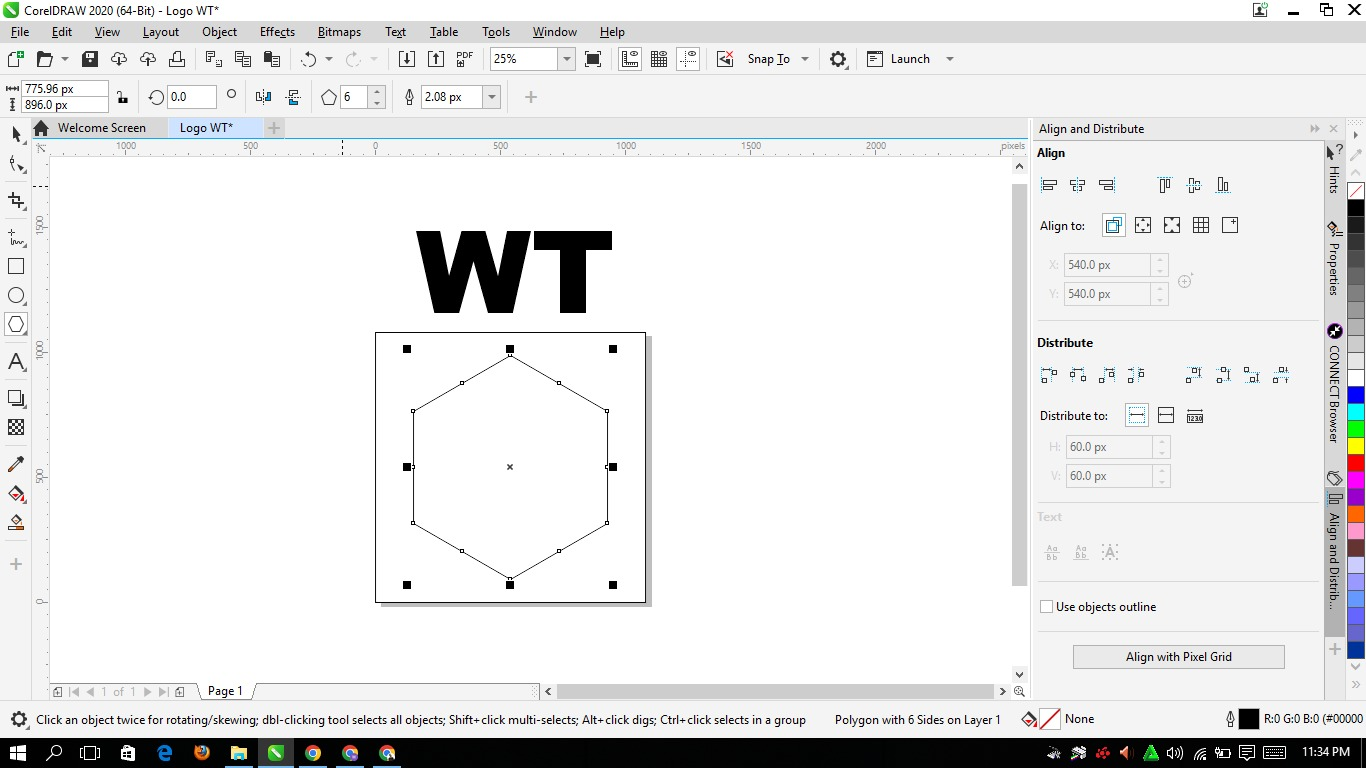Click the Align bottom icon

pyautogui.click(x=1222, y=185)
